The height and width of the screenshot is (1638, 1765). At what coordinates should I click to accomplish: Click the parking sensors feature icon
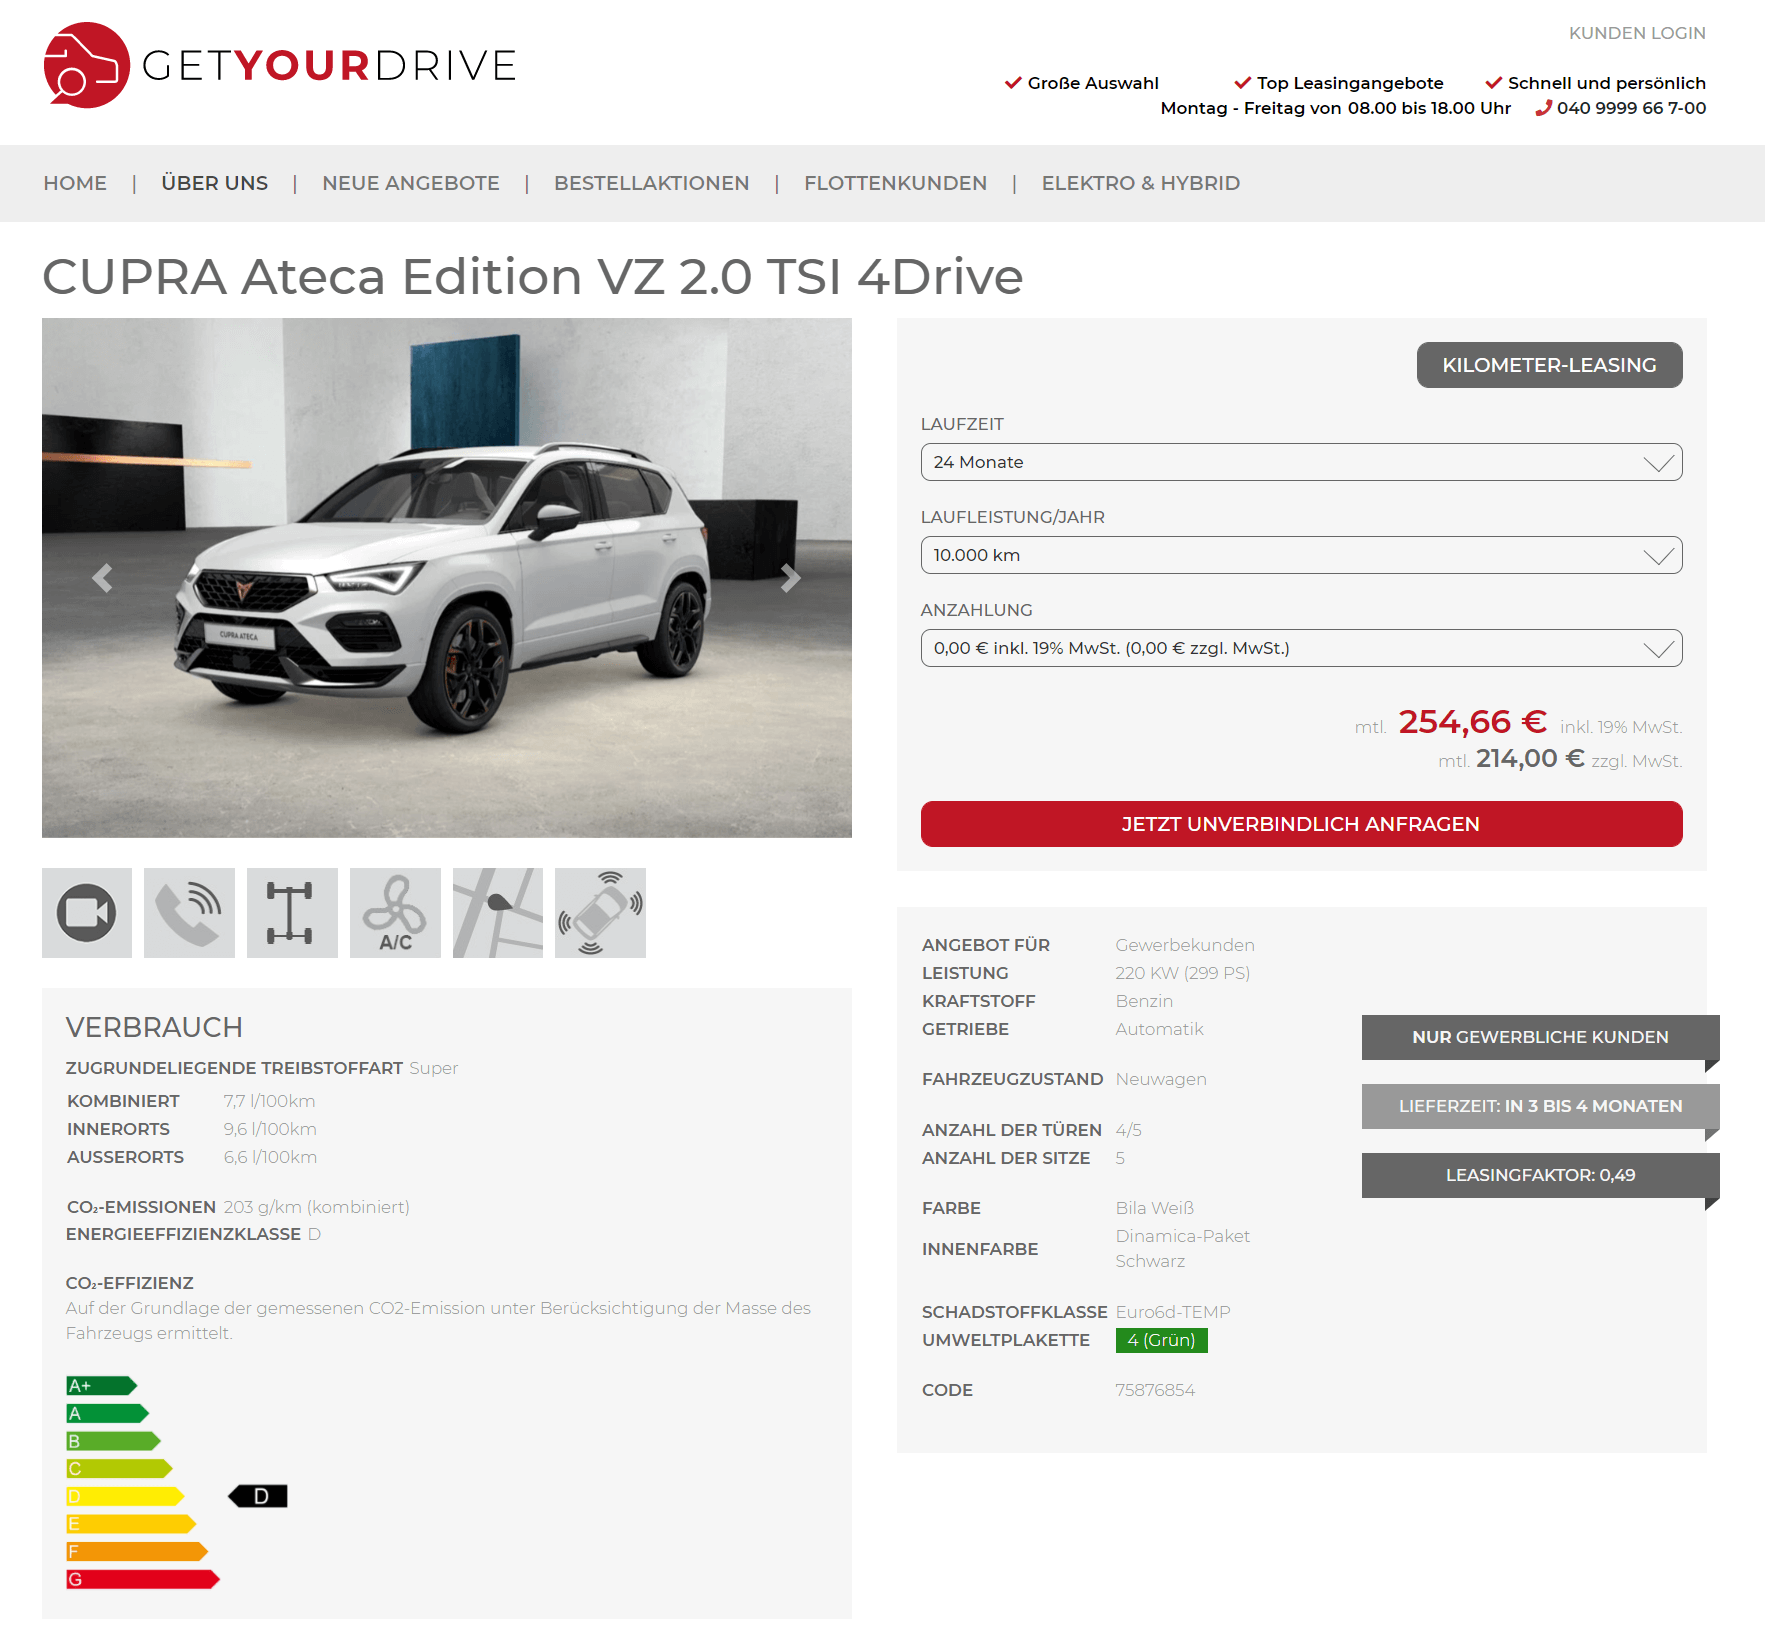pos(600,913)
